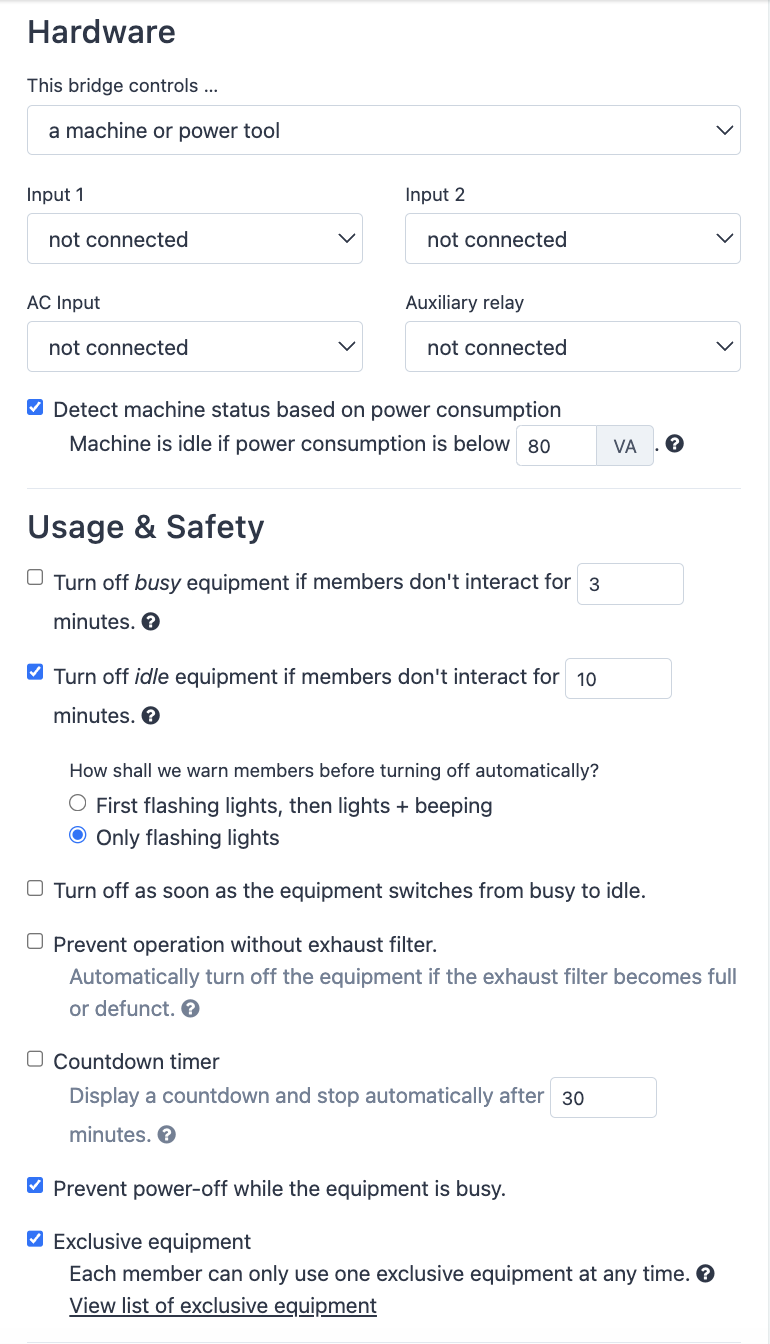Open View list of exclusive equipment link
This screenshot has height=1344, width=770.
click(223, 1306)
